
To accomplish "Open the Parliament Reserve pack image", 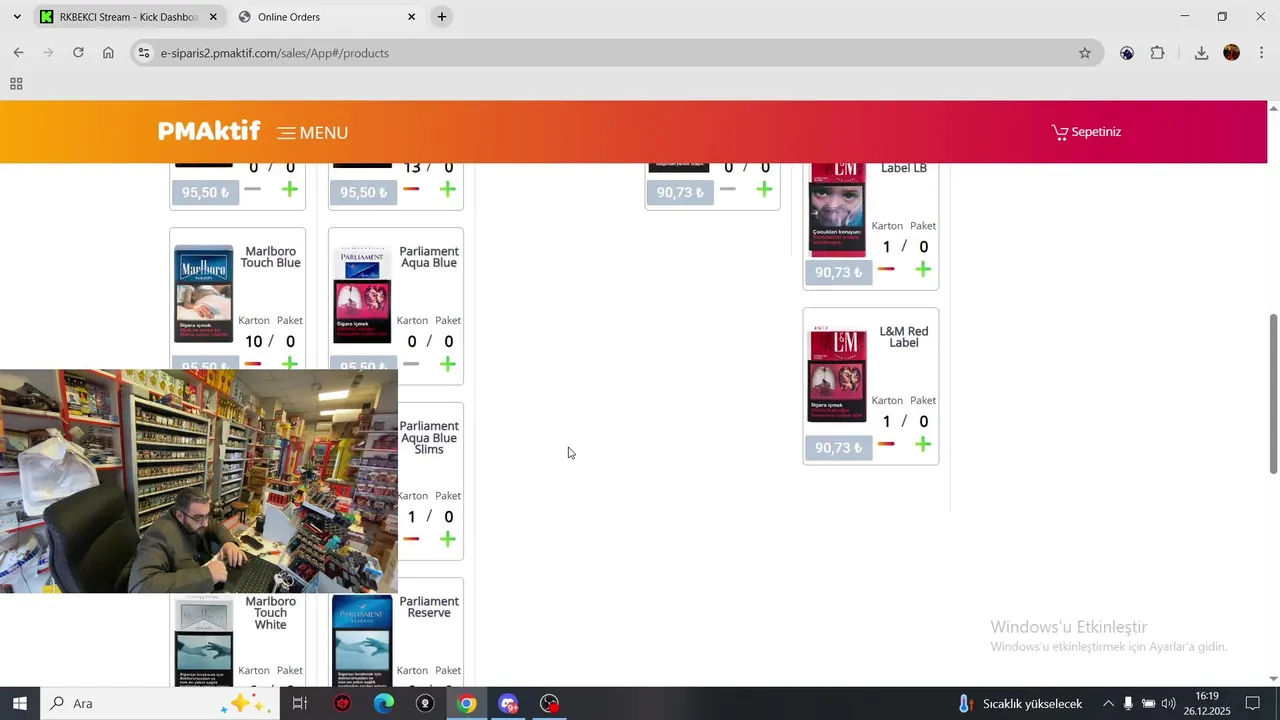I will click(x=362, y=640).
